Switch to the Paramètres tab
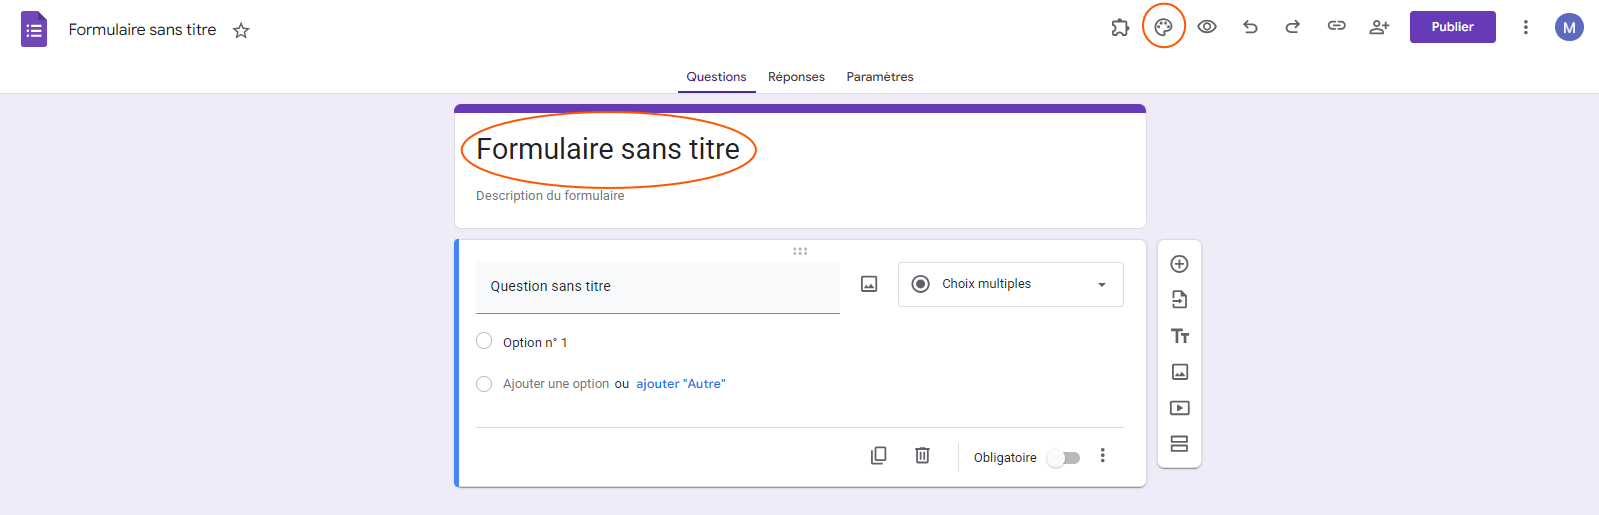 pos(880,77)
